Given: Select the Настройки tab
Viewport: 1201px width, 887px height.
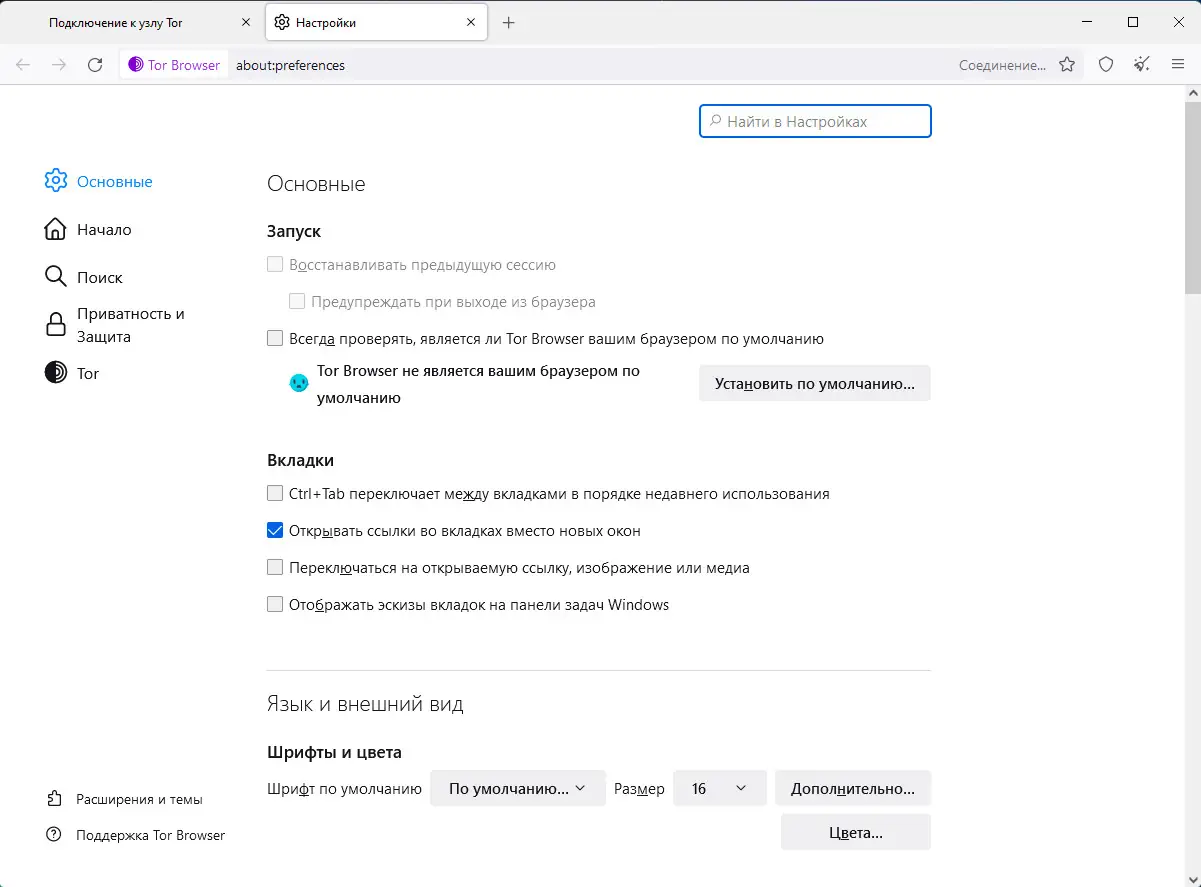Looking at the screenshot, I should tap(377, 22).
